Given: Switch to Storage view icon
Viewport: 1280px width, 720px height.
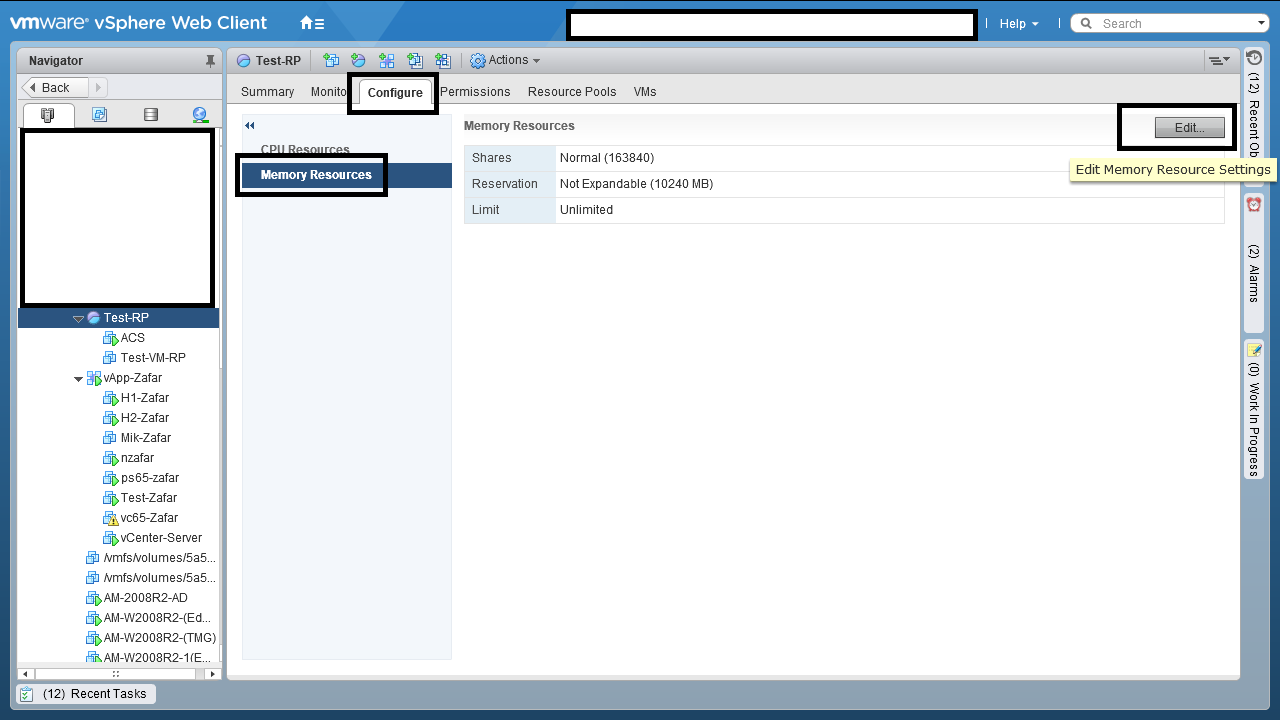Looking at the screenshot, I should point(150,115).
